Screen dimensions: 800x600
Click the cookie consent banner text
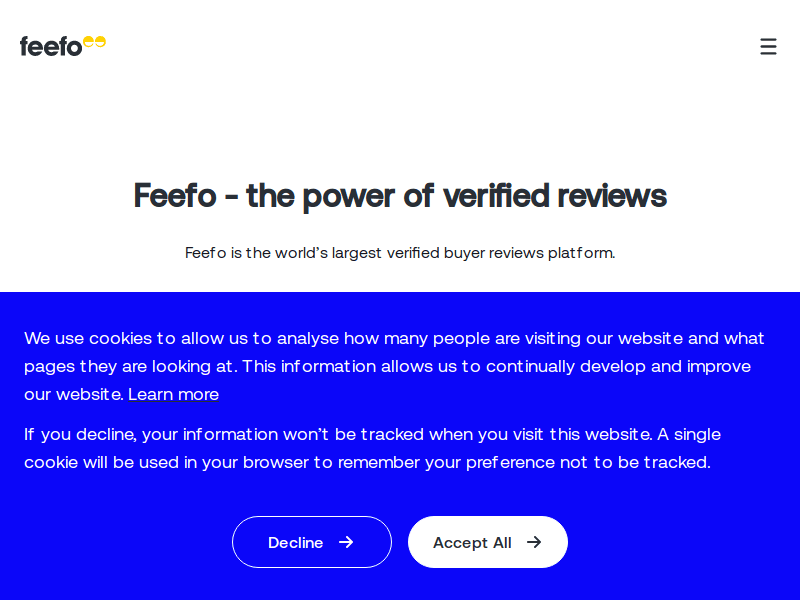click(394, 366)
